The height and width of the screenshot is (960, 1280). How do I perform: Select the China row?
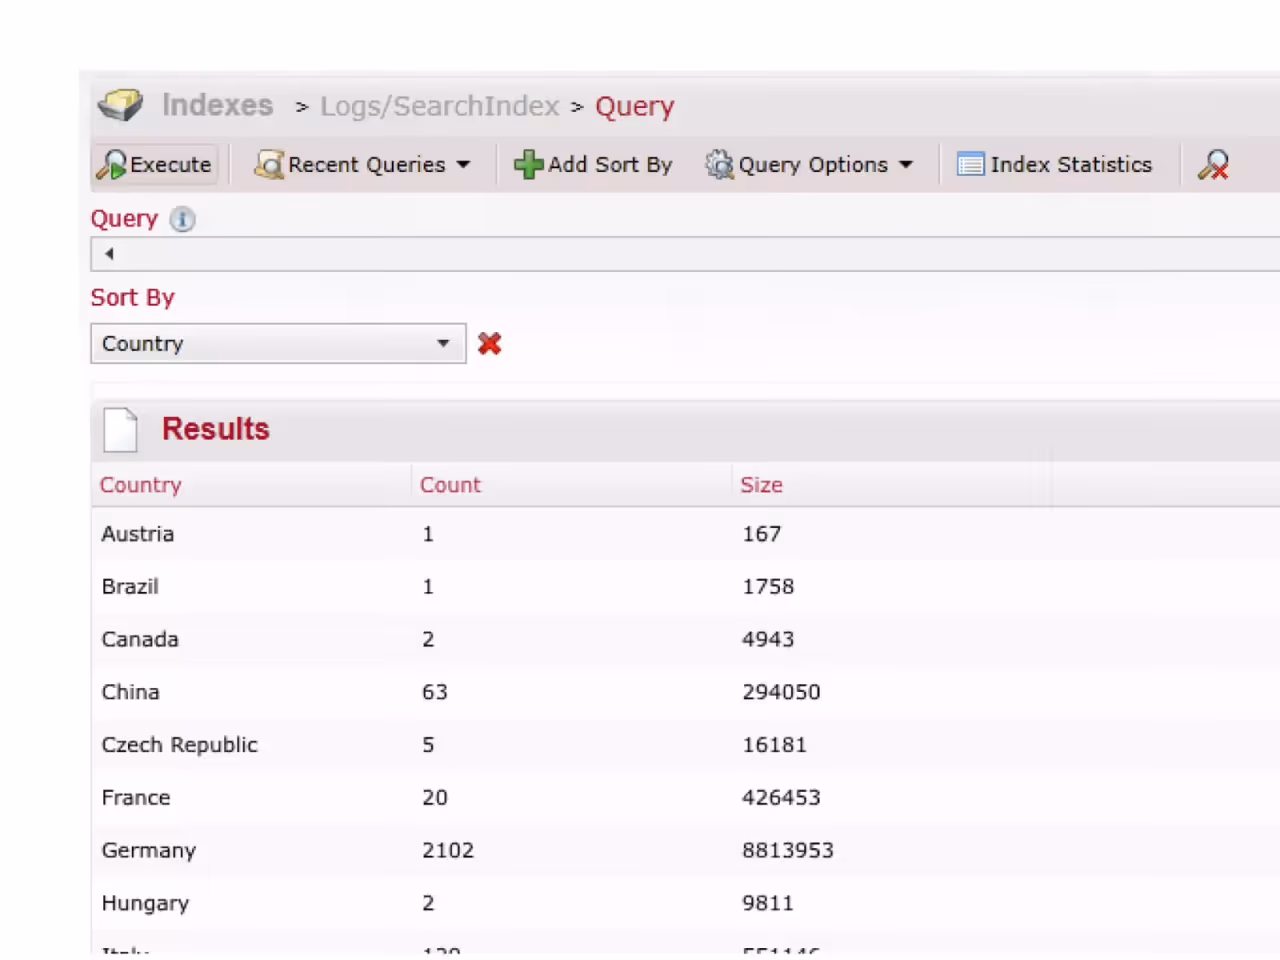(x=685, y=692)
